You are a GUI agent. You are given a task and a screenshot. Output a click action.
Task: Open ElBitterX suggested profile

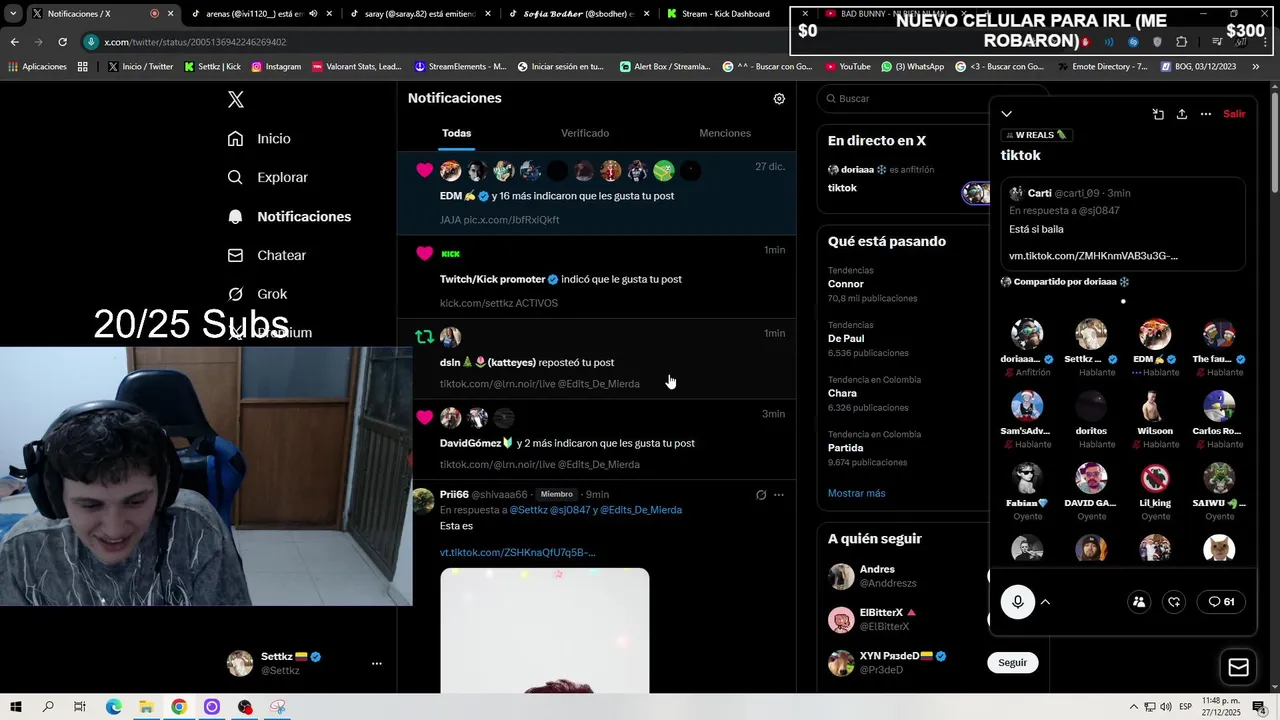coord(881,612)
